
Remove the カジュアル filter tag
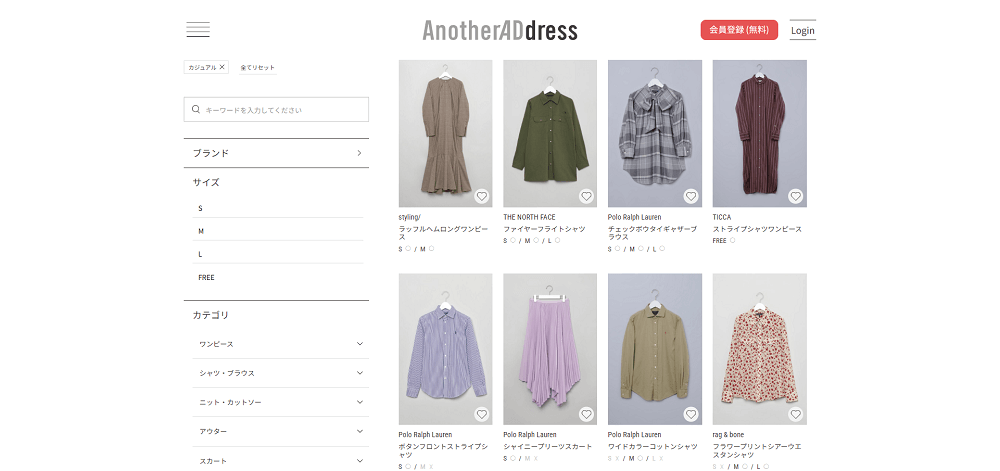tap(222, 67)
